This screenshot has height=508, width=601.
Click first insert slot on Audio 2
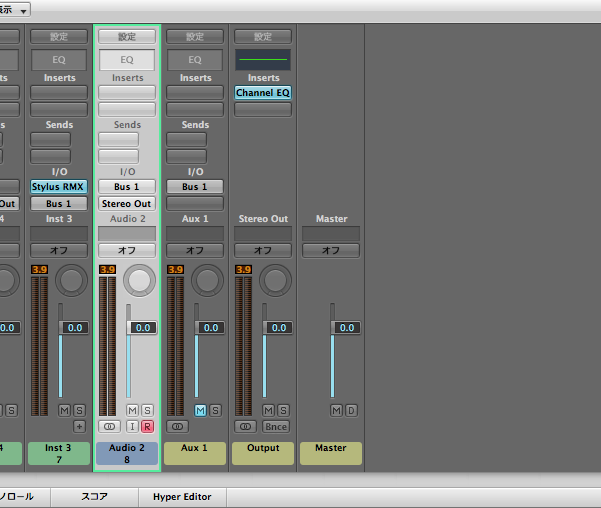tap(127, 93)
